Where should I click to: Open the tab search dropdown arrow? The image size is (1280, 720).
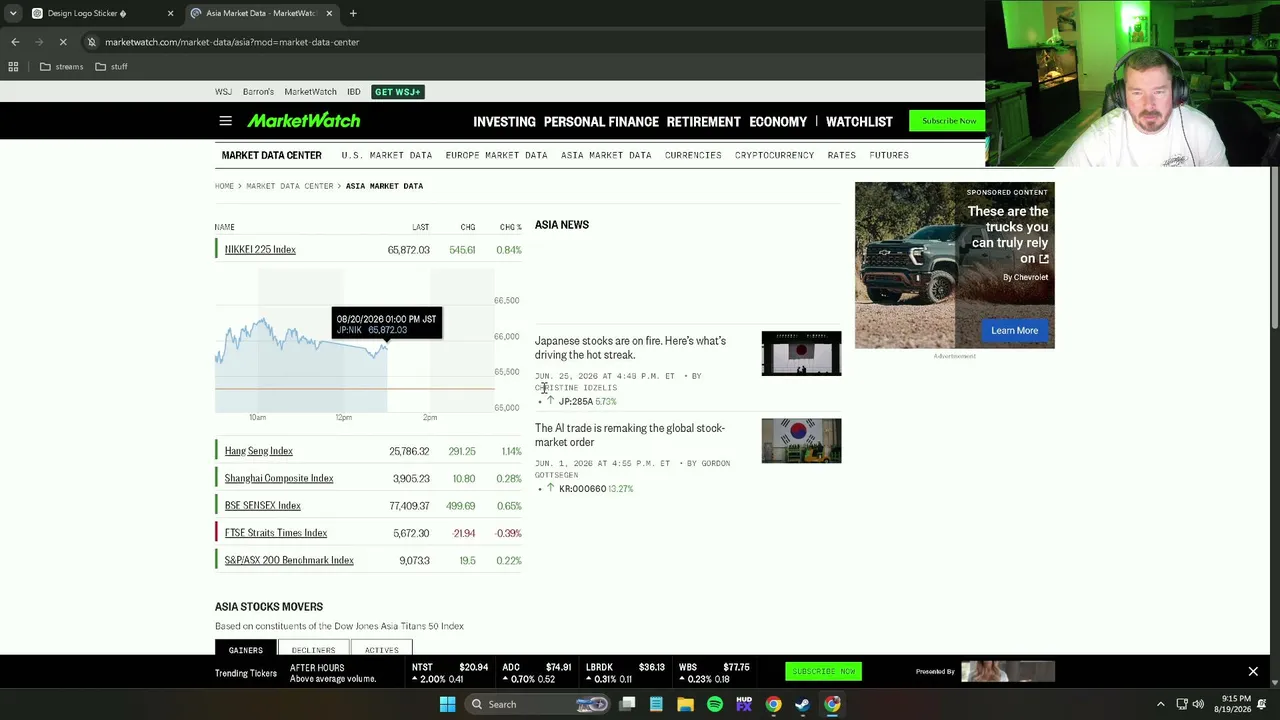tap(12, 13)
